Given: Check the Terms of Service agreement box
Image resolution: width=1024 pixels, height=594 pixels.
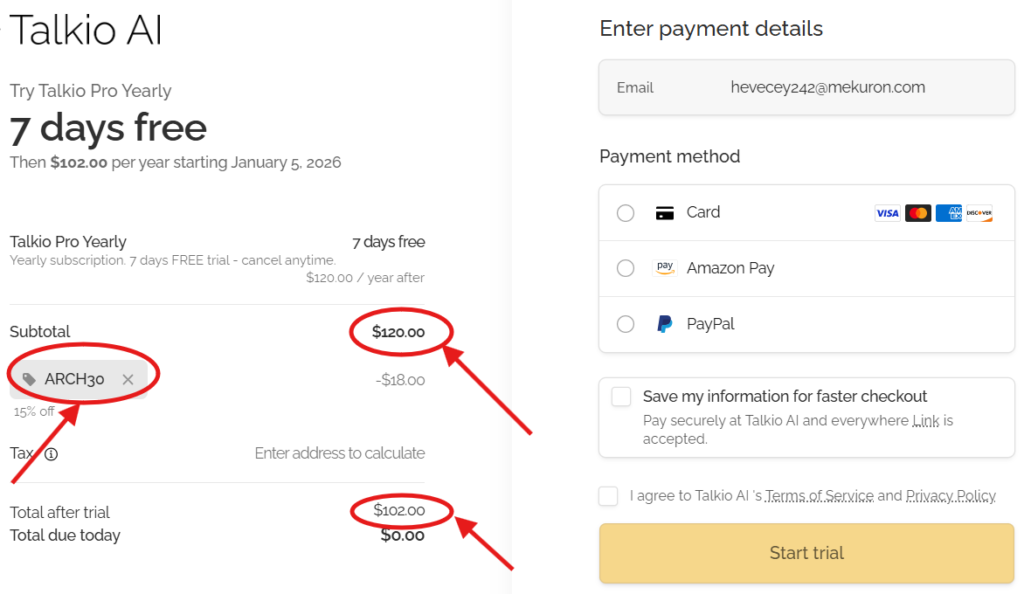Looking at the screenshot, I should (607, 495).
